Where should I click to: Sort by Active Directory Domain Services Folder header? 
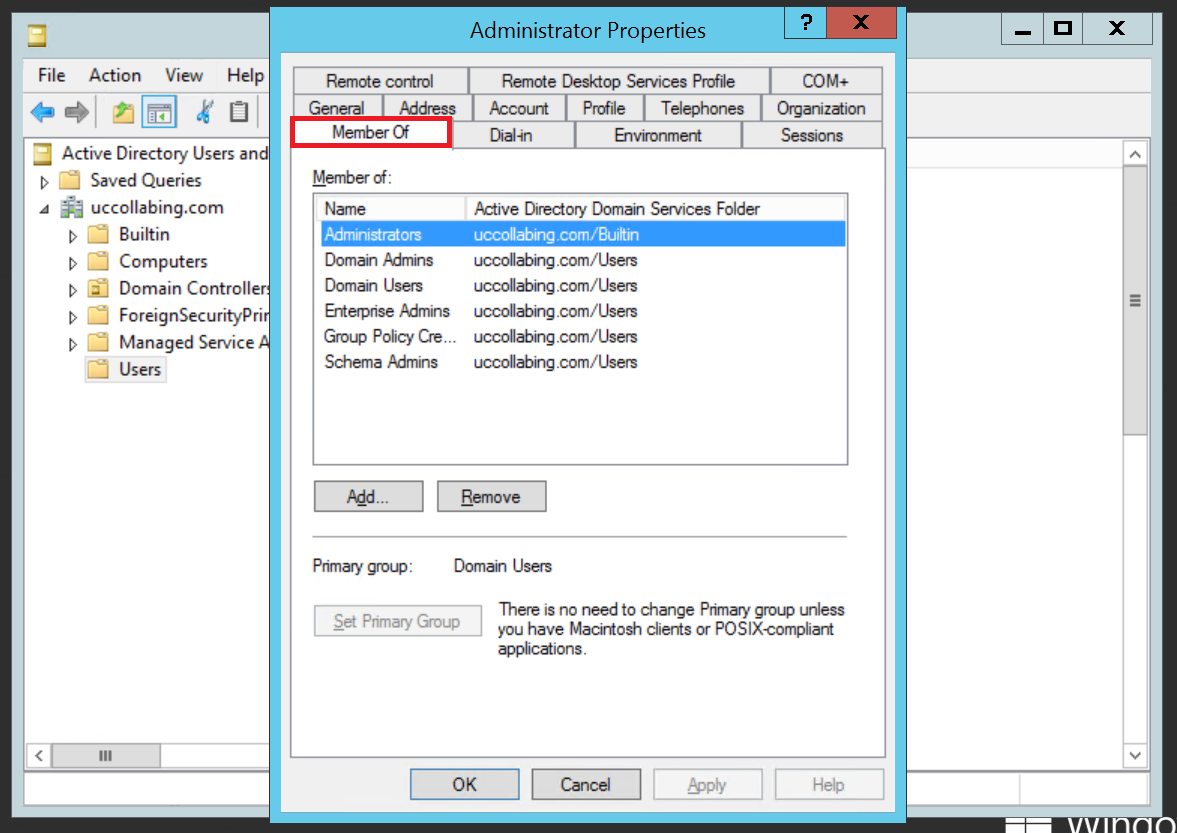655,209
